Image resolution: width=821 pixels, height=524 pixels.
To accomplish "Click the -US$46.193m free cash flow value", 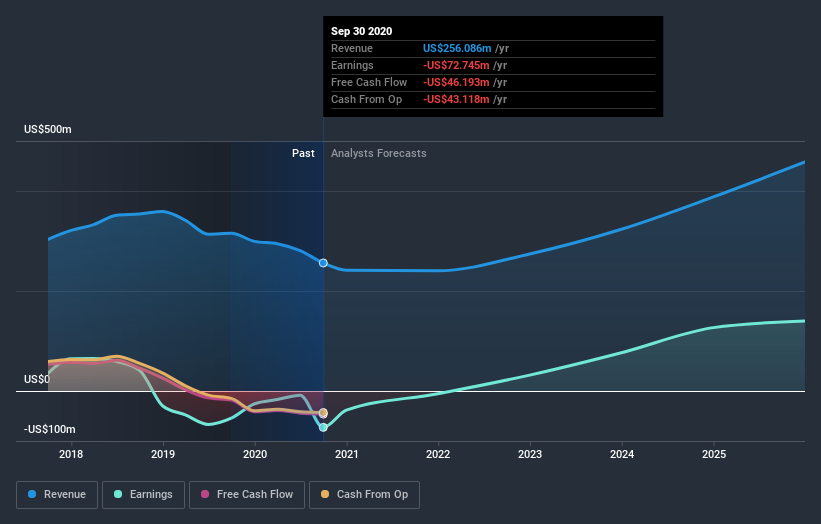I will coord(456,82).
